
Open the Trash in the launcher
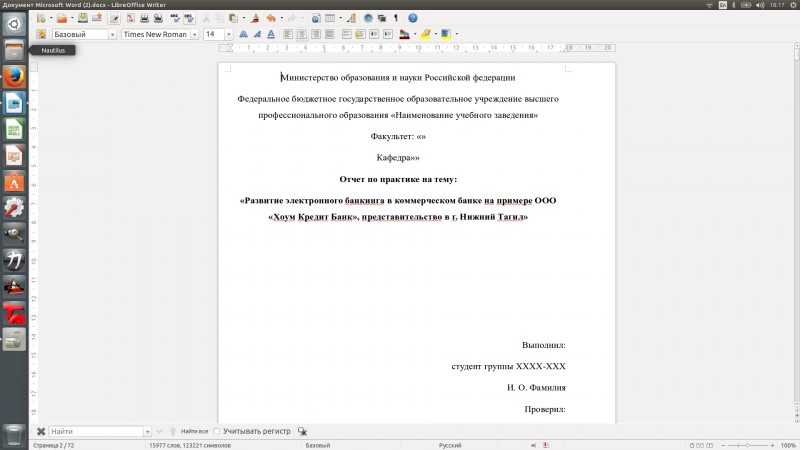[x=14, y=435]
